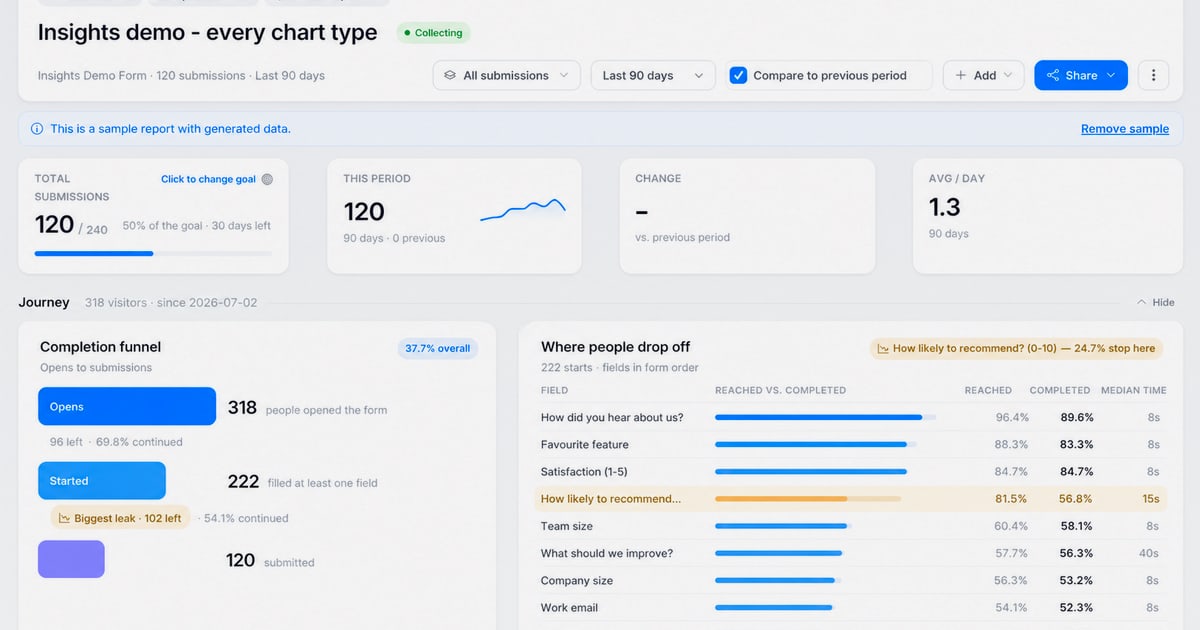The width and height of the screenshot is (1200, 630).
Task: Click the MEDIAN TIME column header
Action: (1134, 390)
